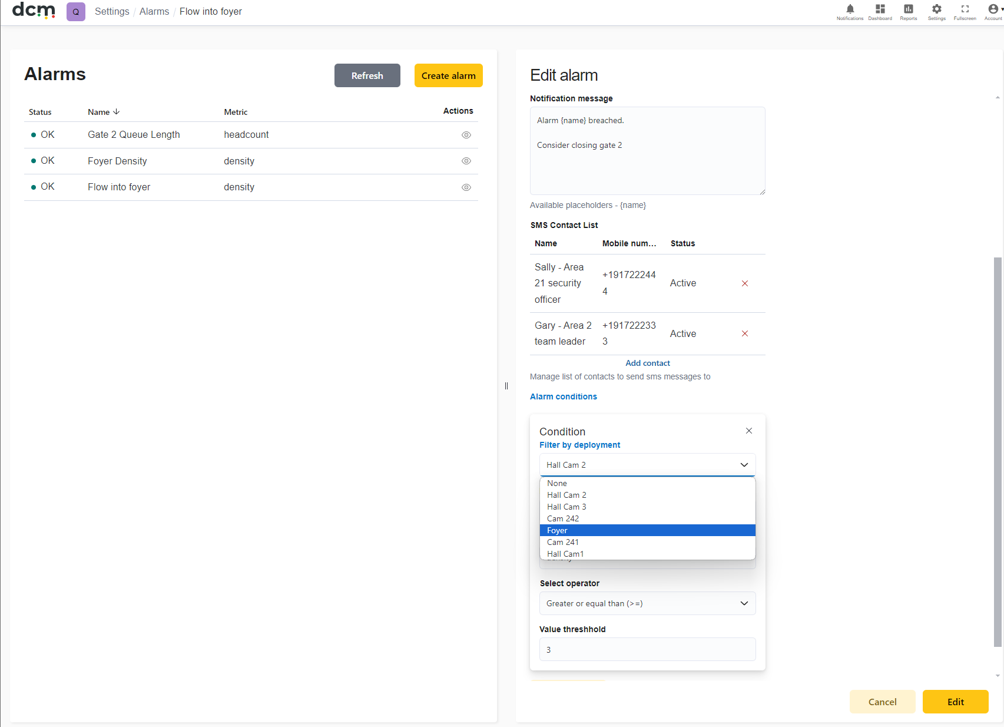This screenshot has height=727, width=1004.
Task: Click the Alarm conditions link
Action: (563, 396)
